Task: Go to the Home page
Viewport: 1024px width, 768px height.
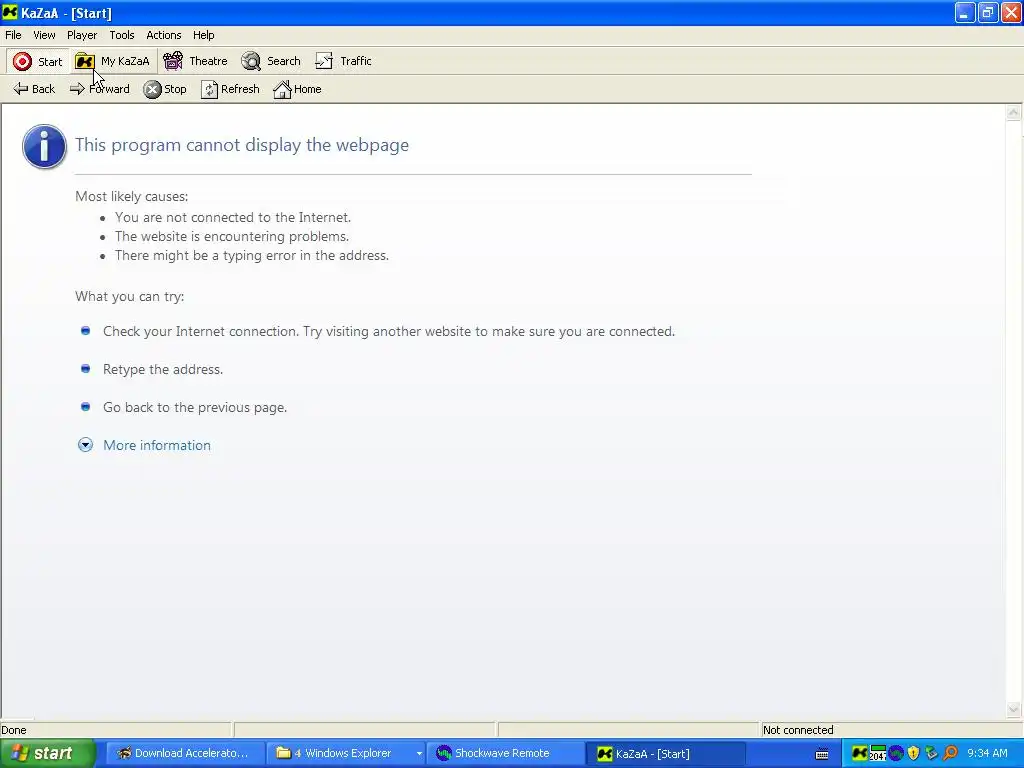Action: (297, 89)
